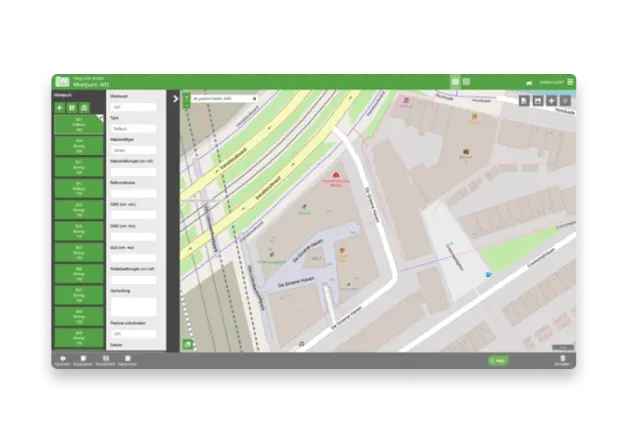628x443 pixels.
Task: Click the locate-me map tool button
Action: (x=565, y=101)
